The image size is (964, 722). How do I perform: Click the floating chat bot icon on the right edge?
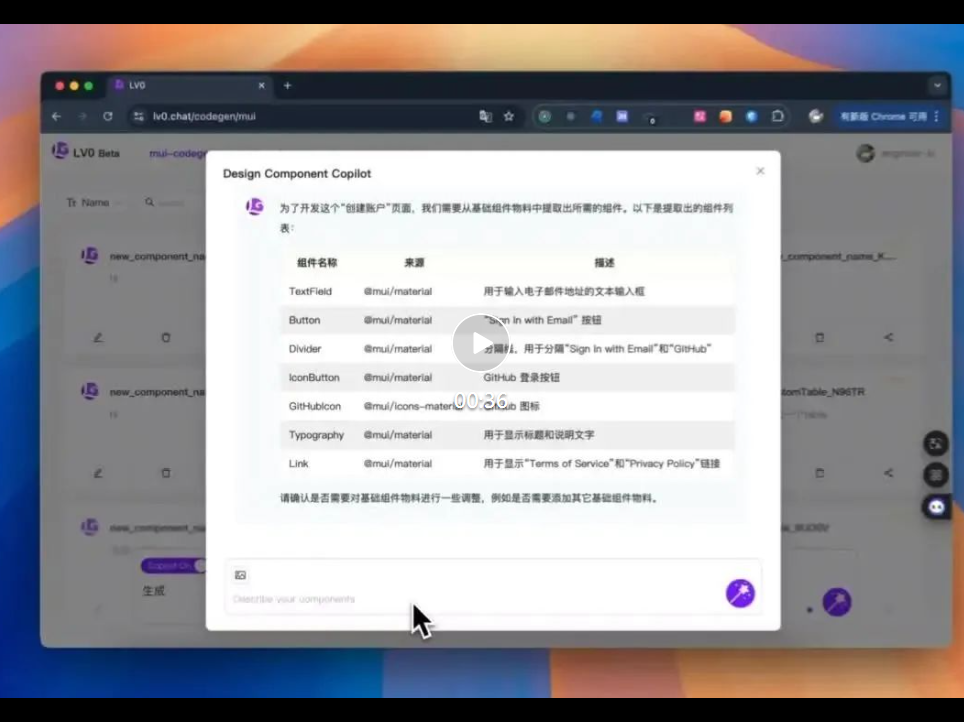click(x=936, y=507)
